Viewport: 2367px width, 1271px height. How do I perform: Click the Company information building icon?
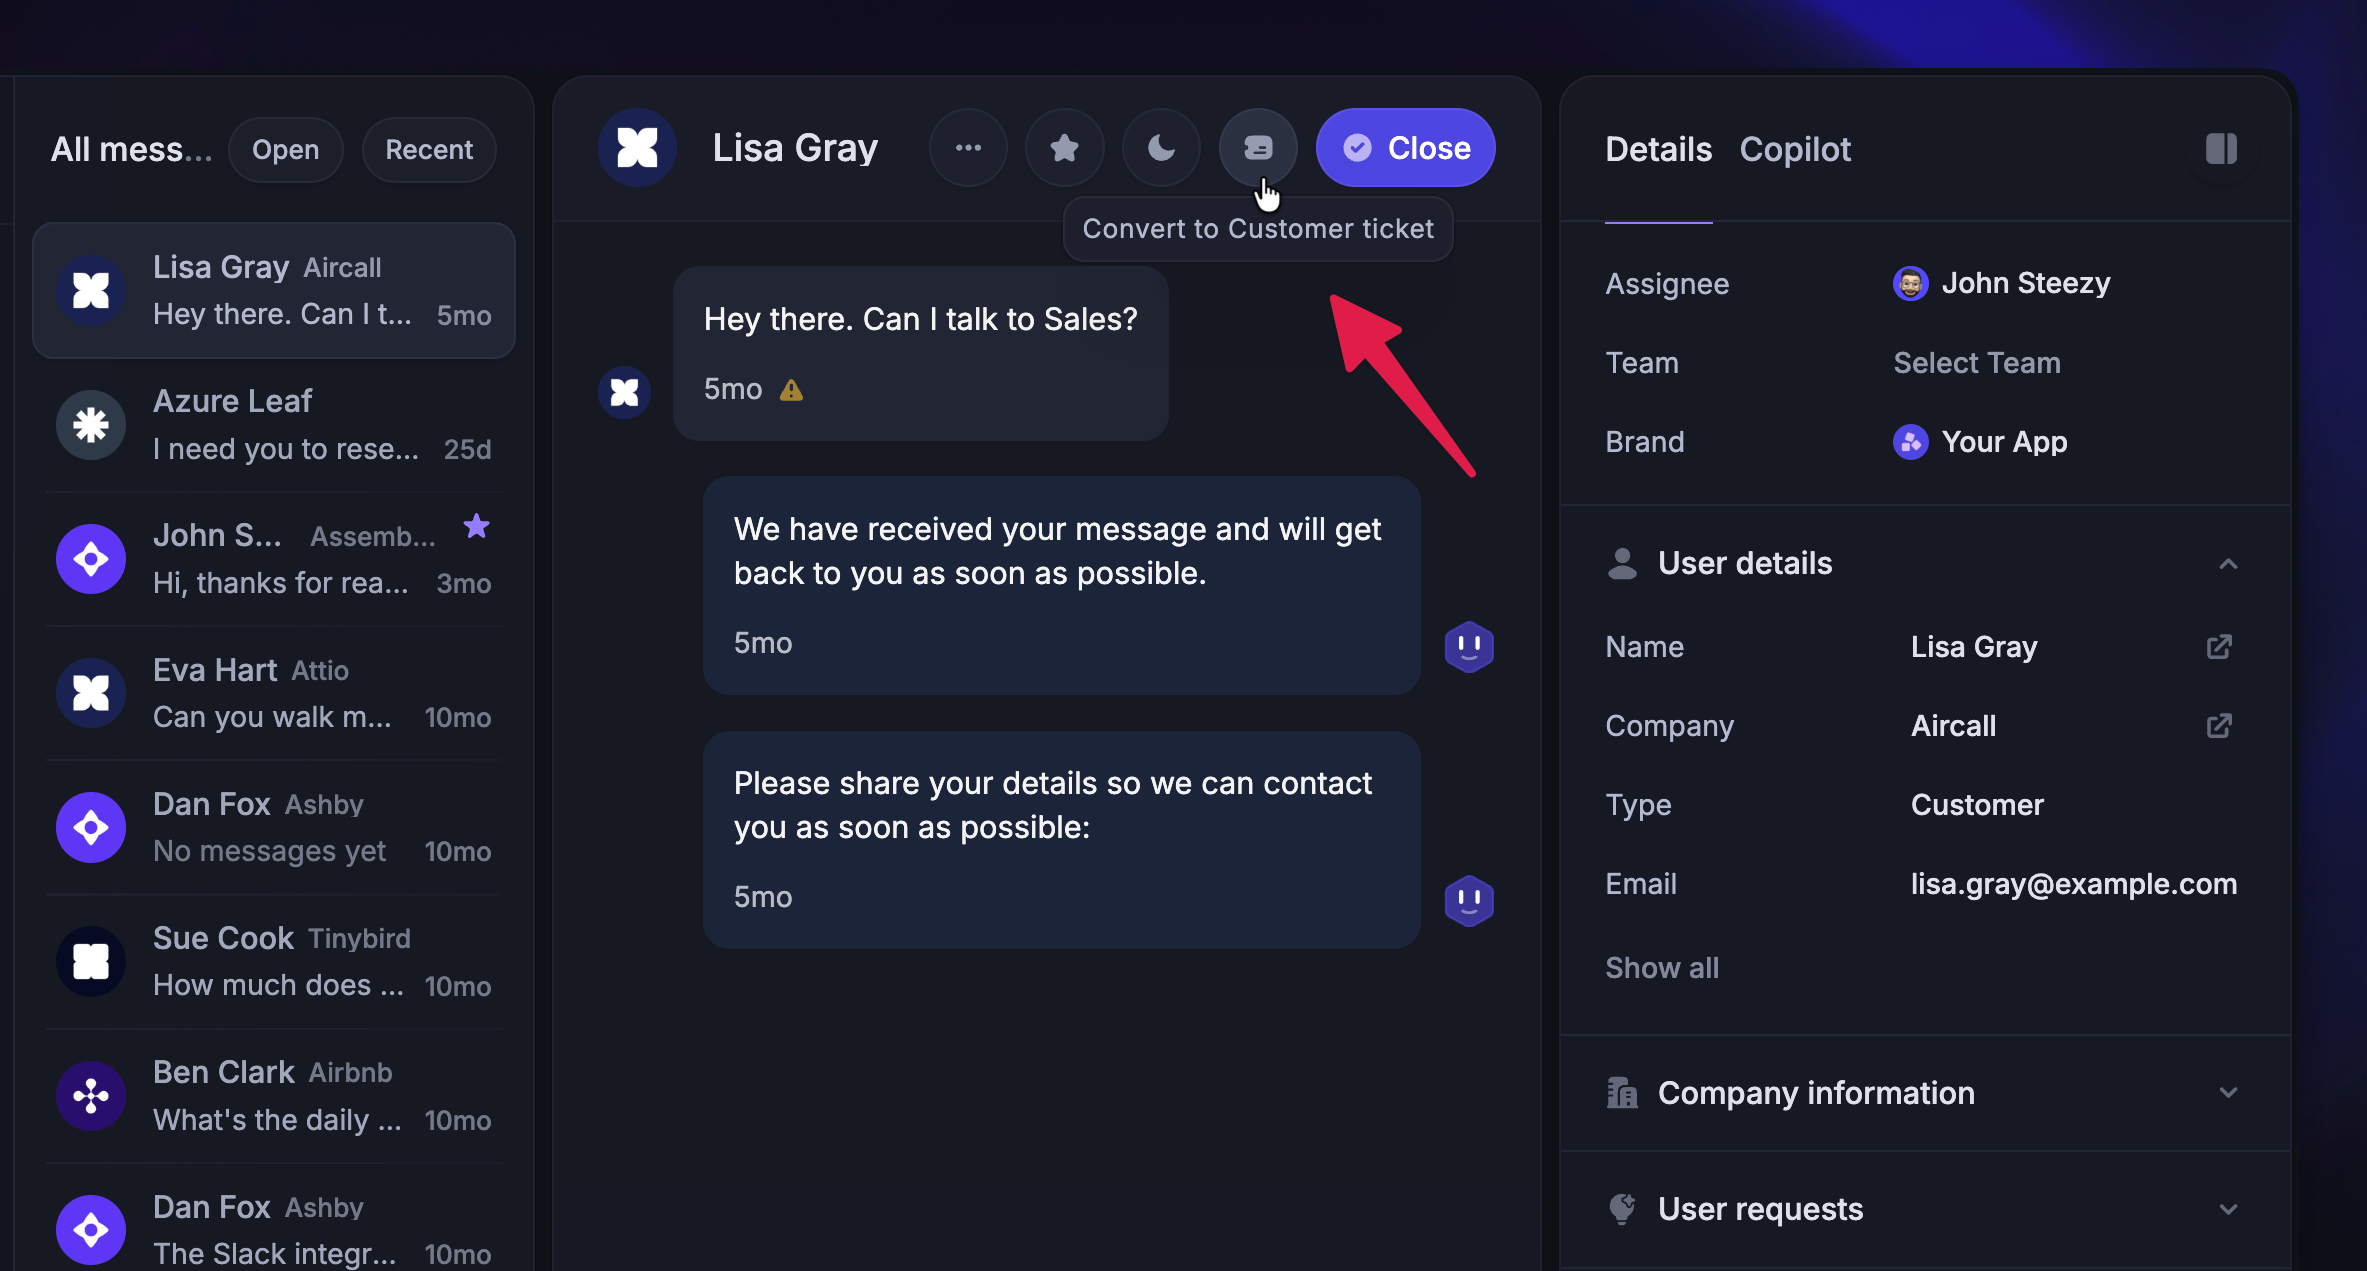tap(1622, 1093)
